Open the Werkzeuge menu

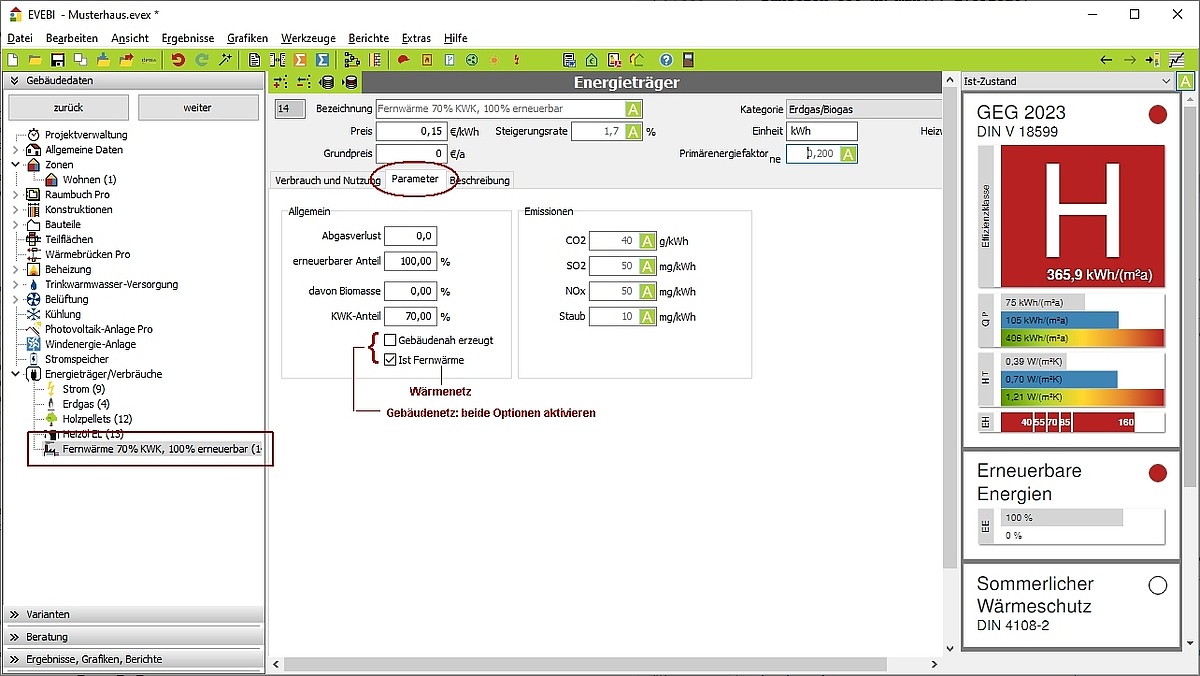click(x=308, y=38)
